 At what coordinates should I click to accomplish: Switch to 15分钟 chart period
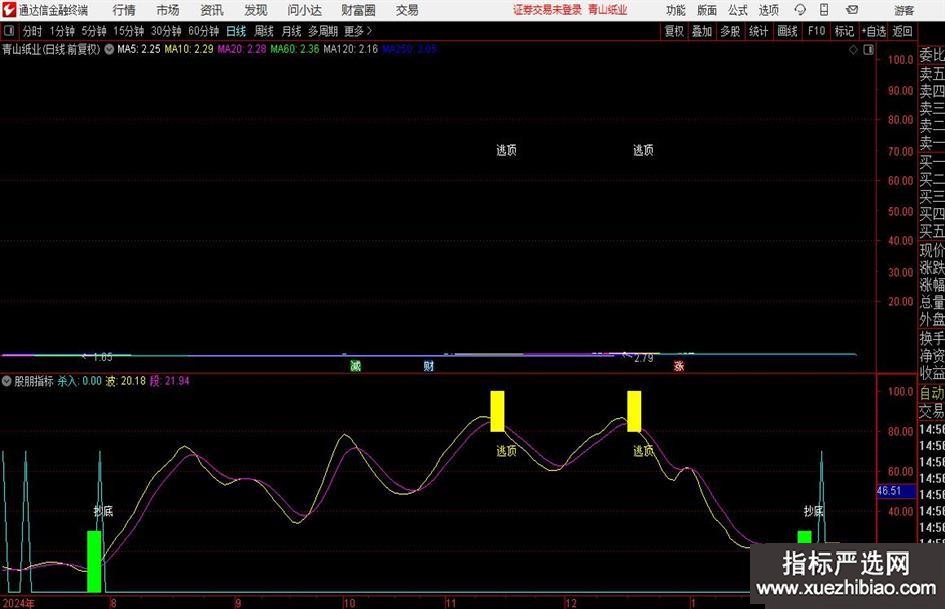128,31
